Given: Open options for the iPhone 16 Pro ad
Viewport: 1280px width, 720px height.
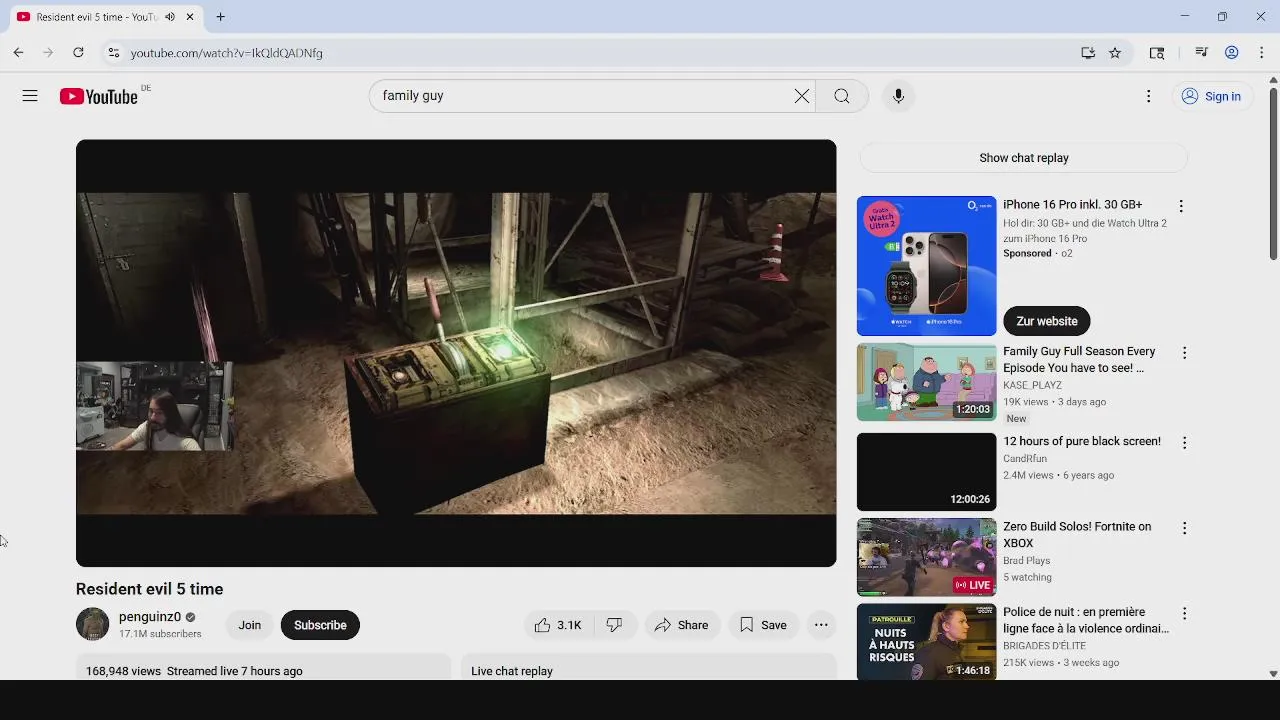Looking at the screenshot, I should (1181, 206).
